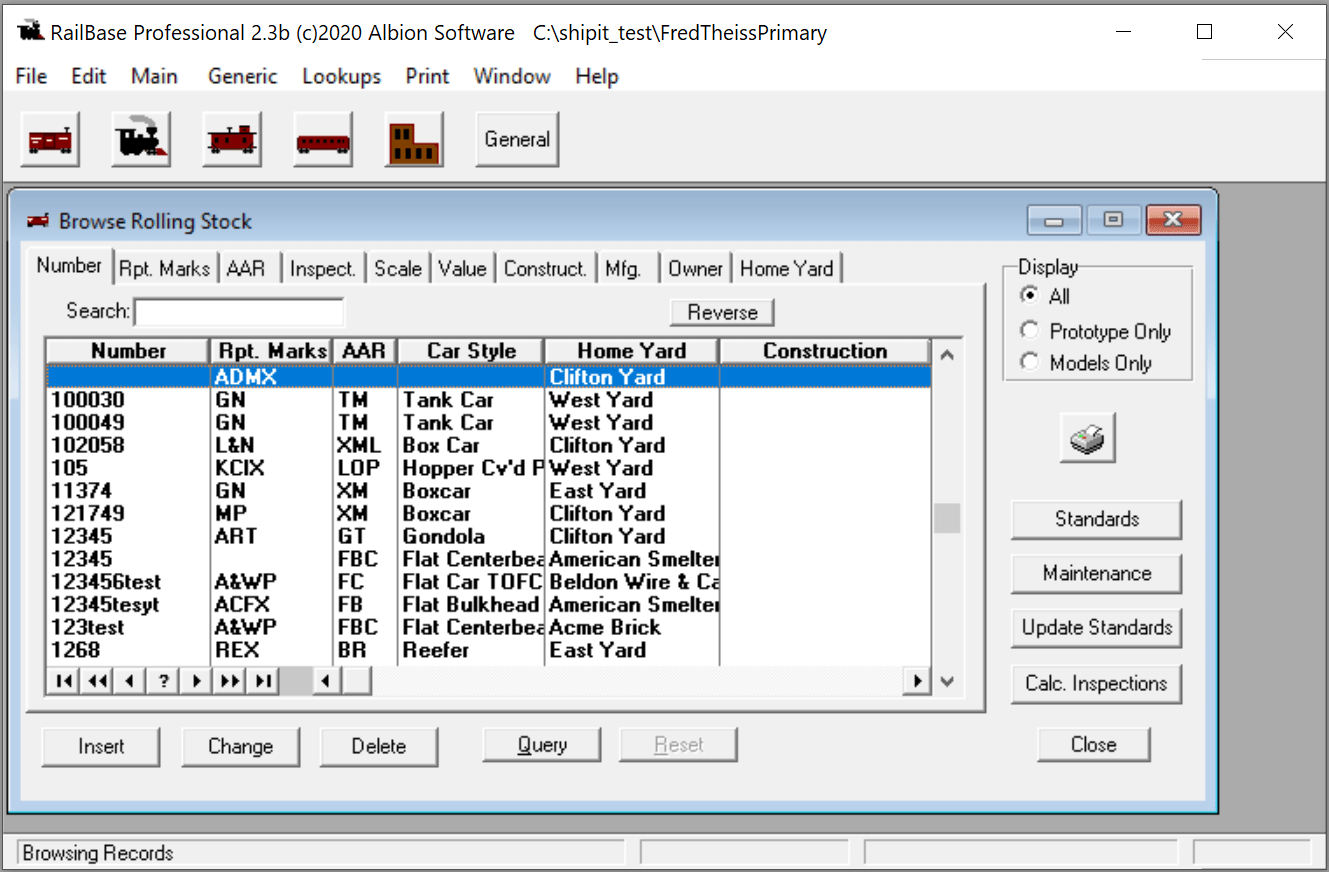1329x872 pixels.
Task: Select the row numbered 100030
Action: point(490,400)
